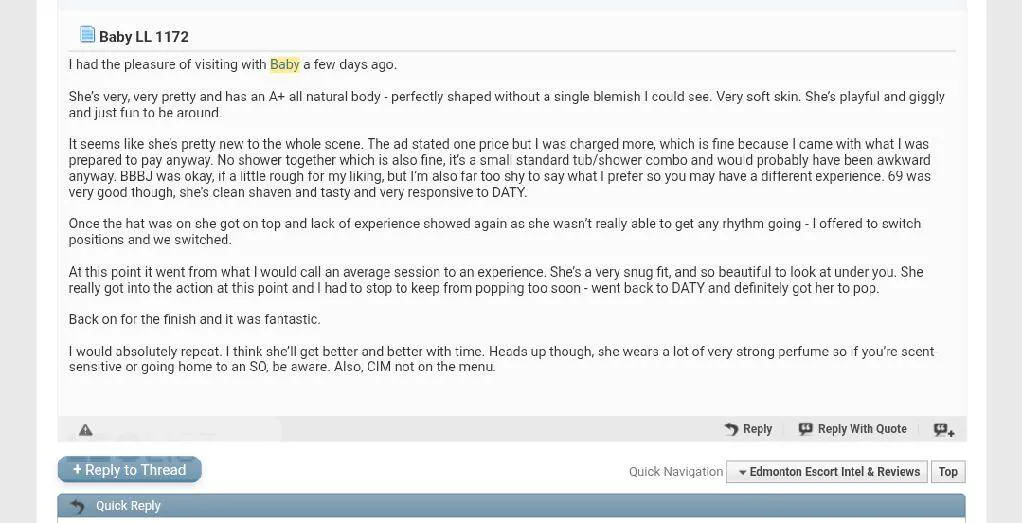Click the Reply text link under the post

pos(757,429)
